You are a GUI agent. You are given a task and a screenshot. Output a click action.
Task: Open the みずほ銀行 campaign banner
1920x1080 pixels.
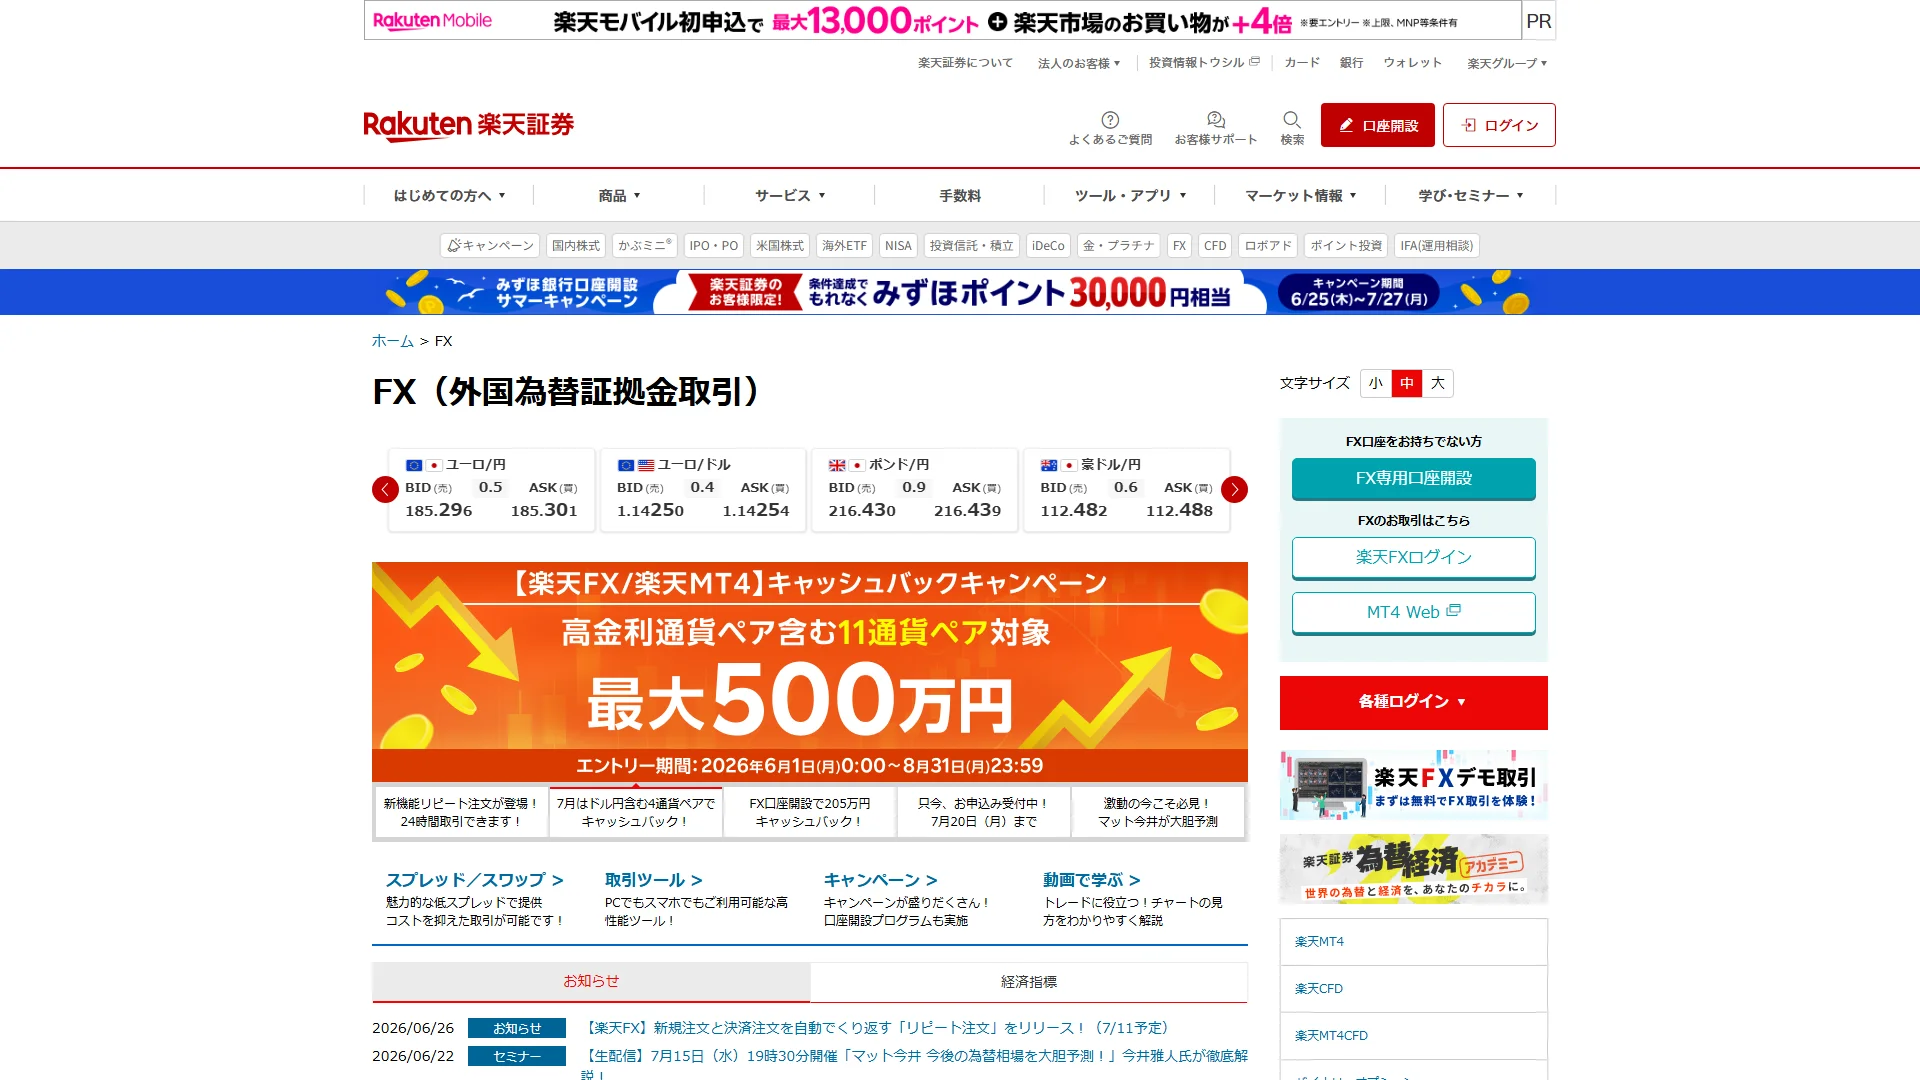pyautogui.click(x=960, y=292)
